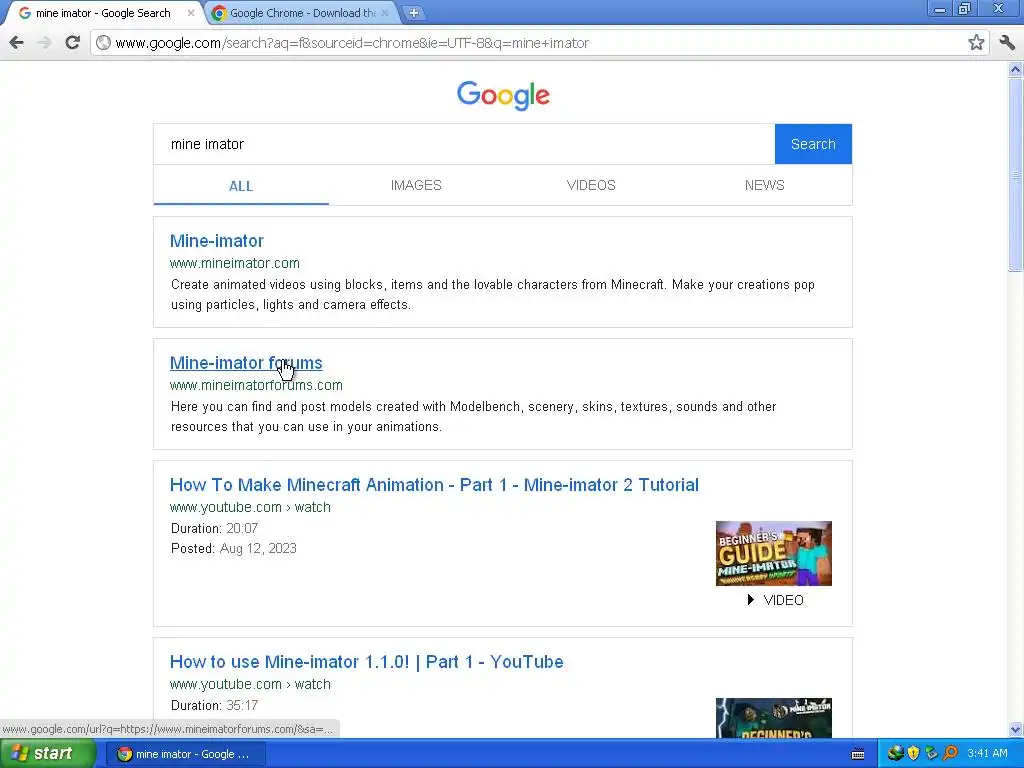The image size is (1024, 768).
Task: Open the Mine-imator result link
Action: tap(217, 241)
